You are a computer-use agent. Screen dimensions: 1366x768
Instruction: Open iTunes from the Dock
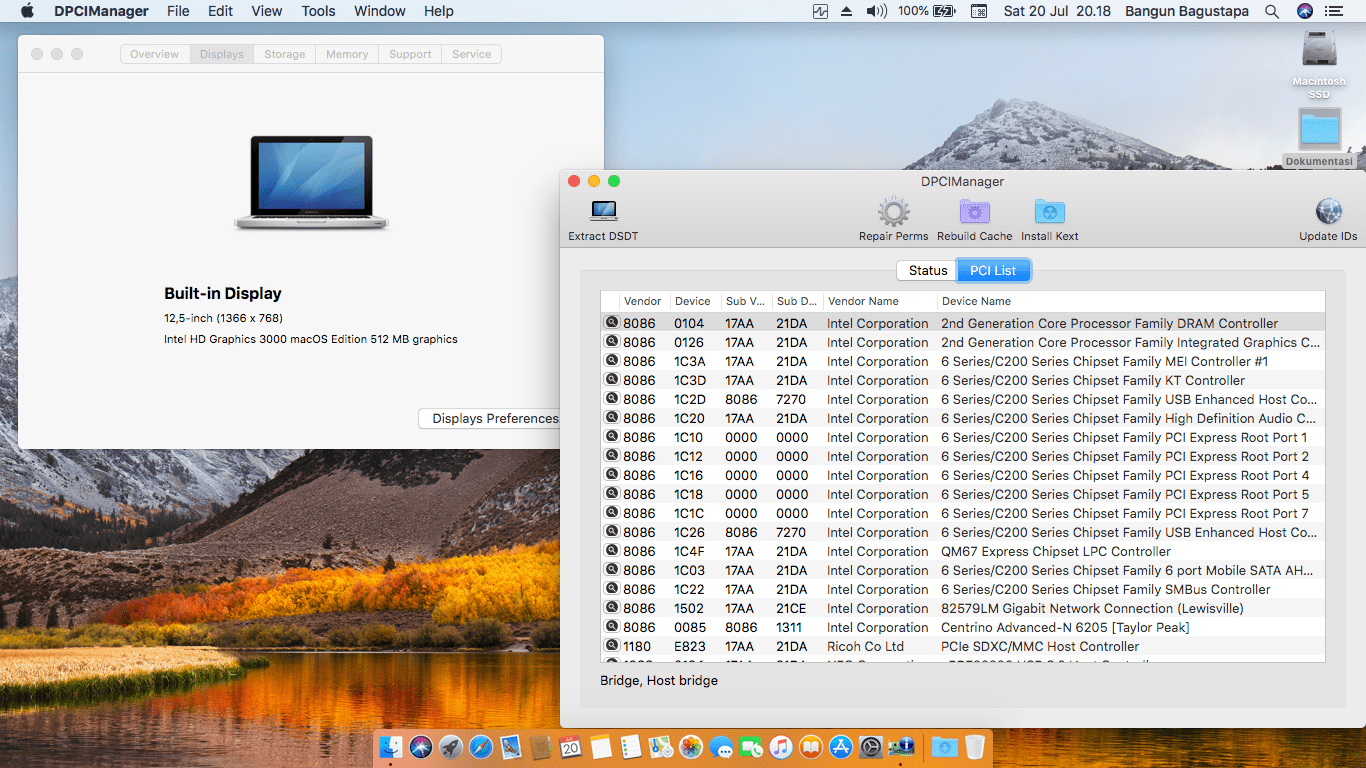coord(781,746)
